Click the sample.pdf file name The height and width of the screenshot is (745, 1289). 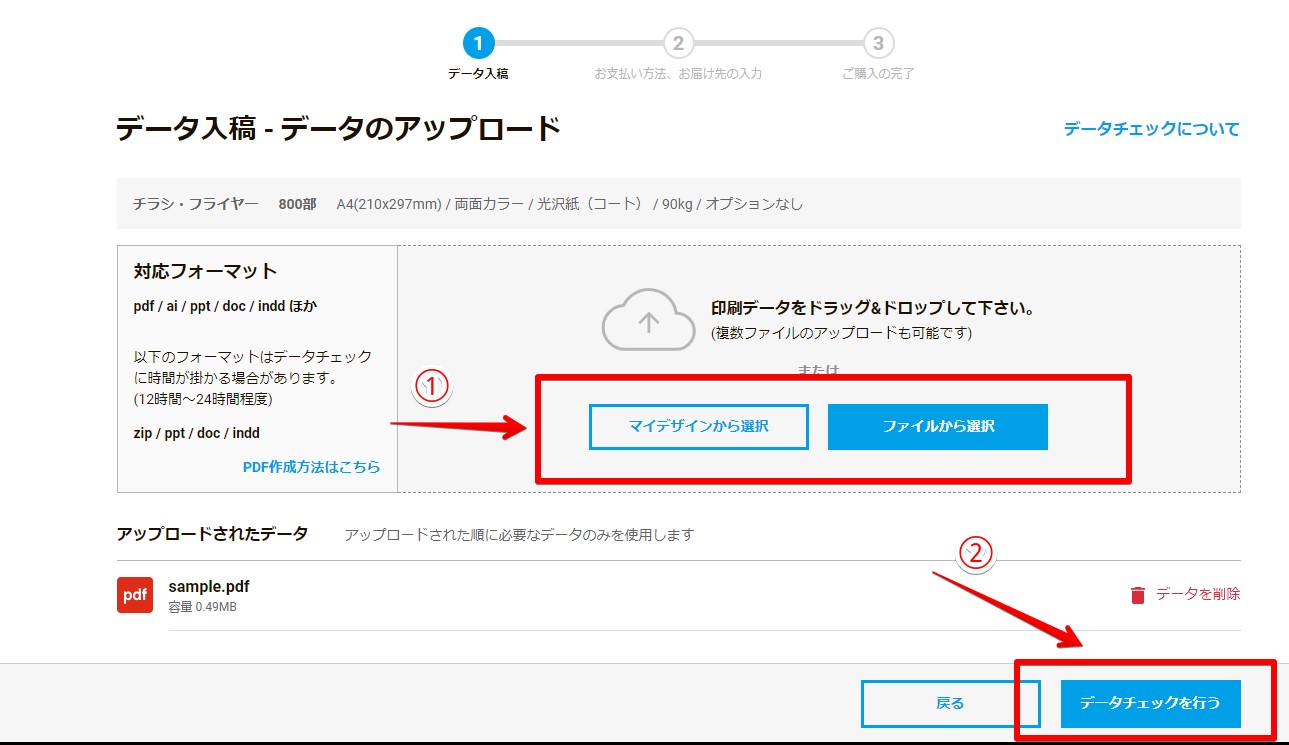[x=209, y=586]
